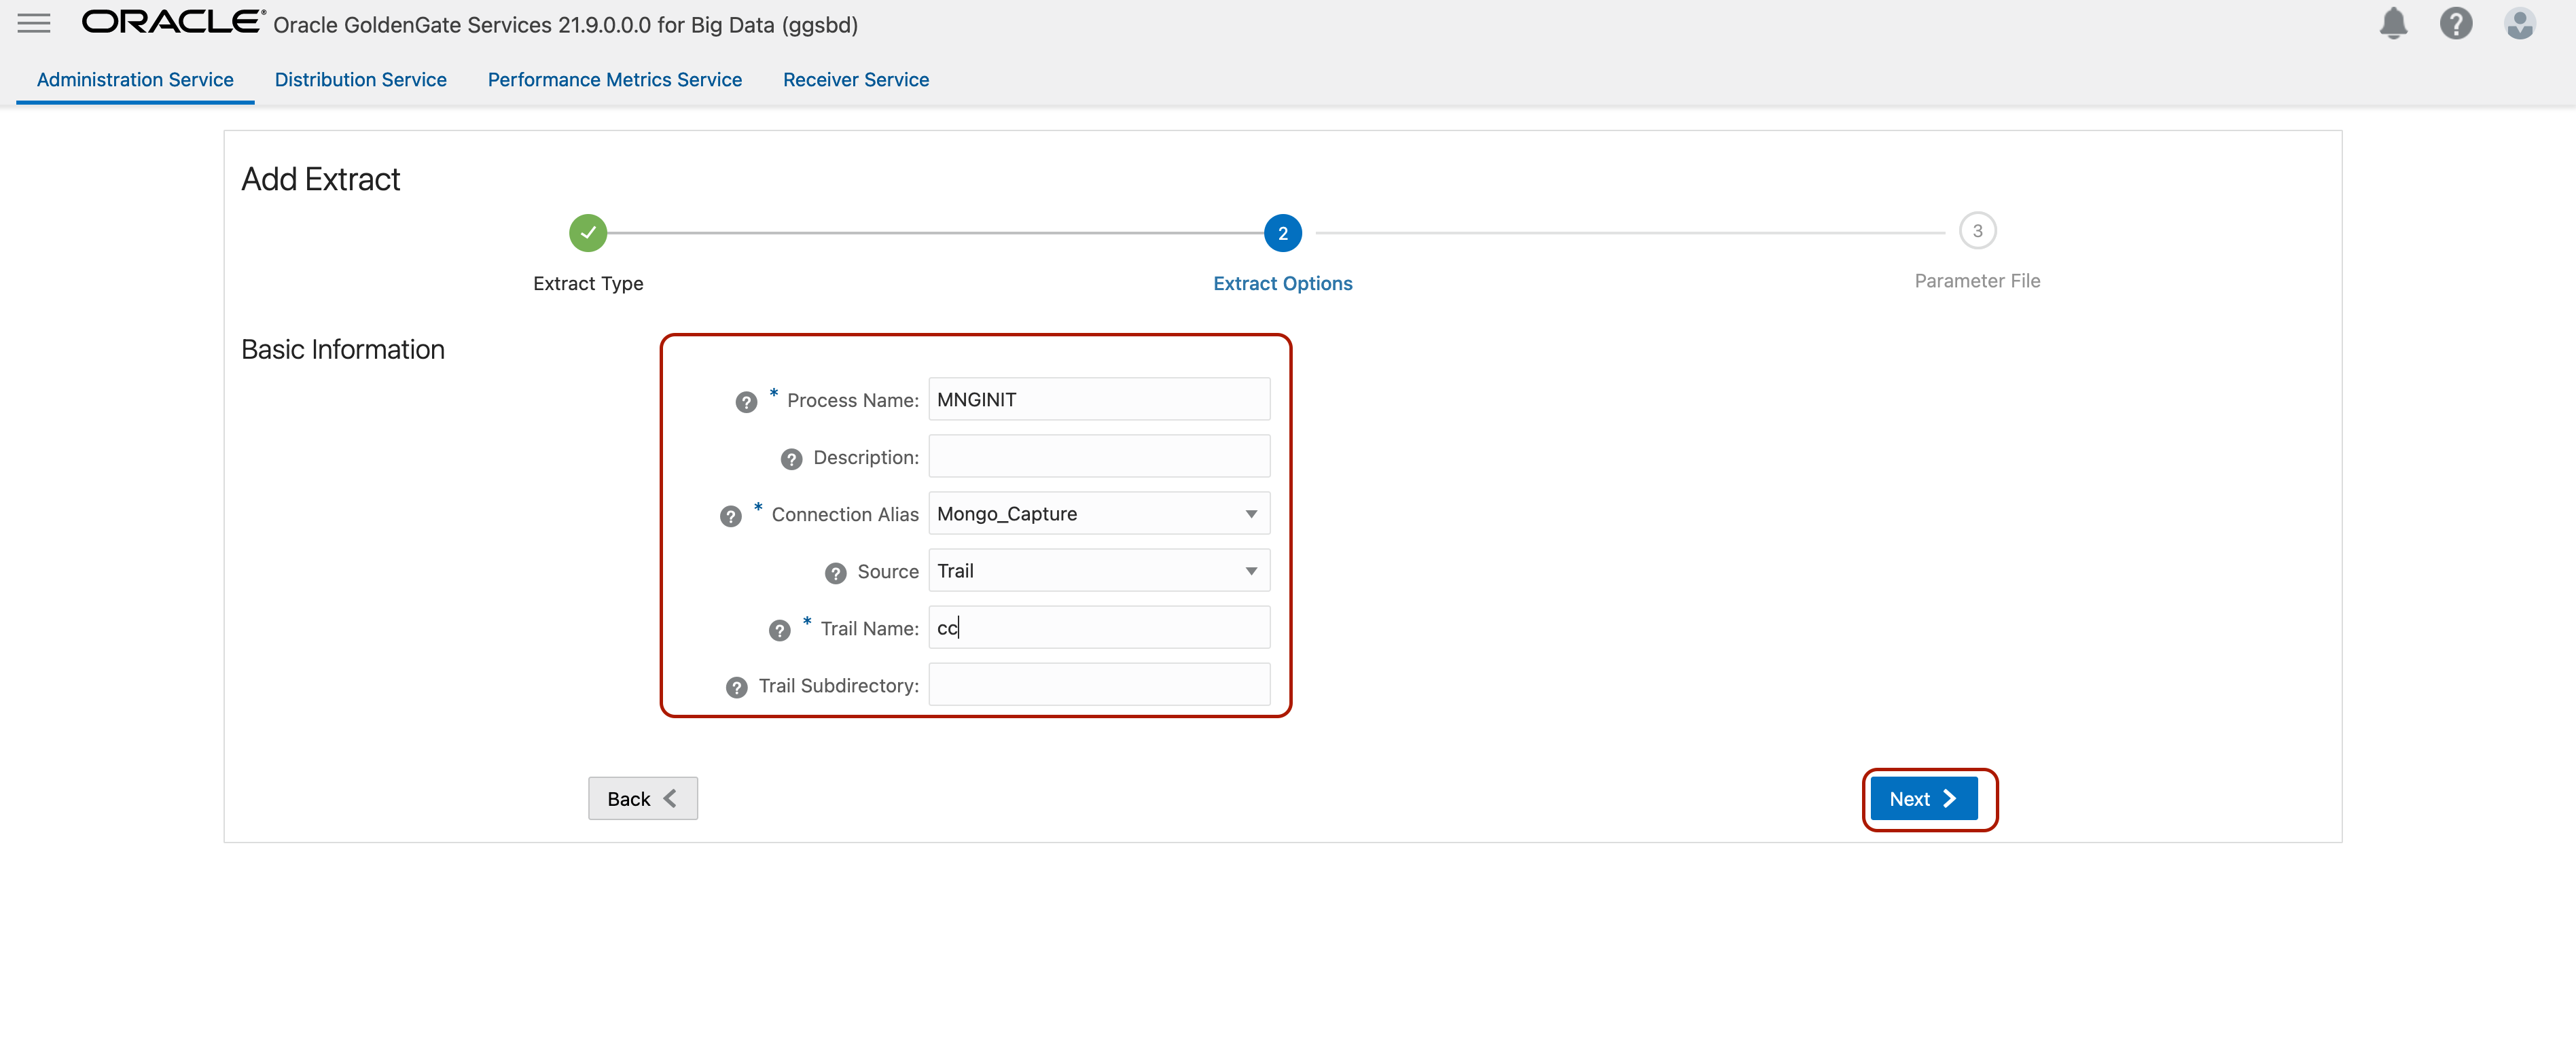Click into the Description input field

click(1098, 456)
